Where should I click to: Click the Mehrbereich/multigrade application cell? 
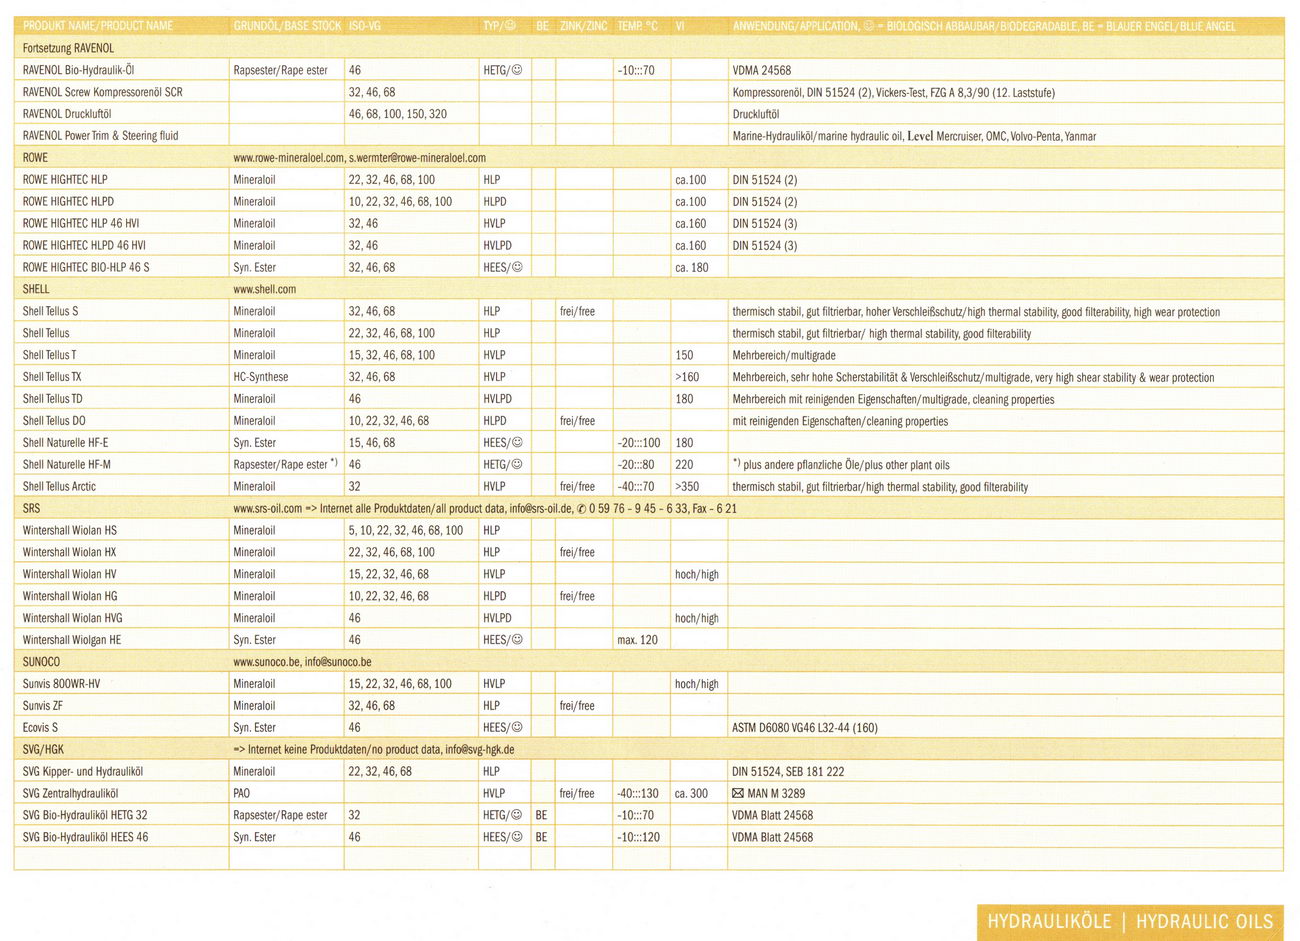point(784,356)
